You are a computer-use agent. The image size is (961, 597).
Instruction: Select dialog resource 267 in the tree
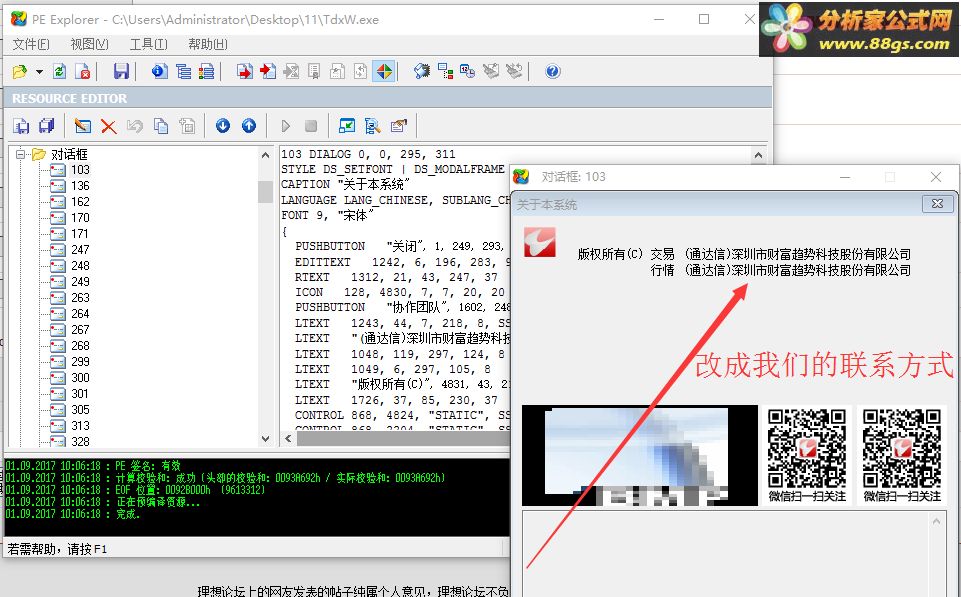click(x=80, y=330)
